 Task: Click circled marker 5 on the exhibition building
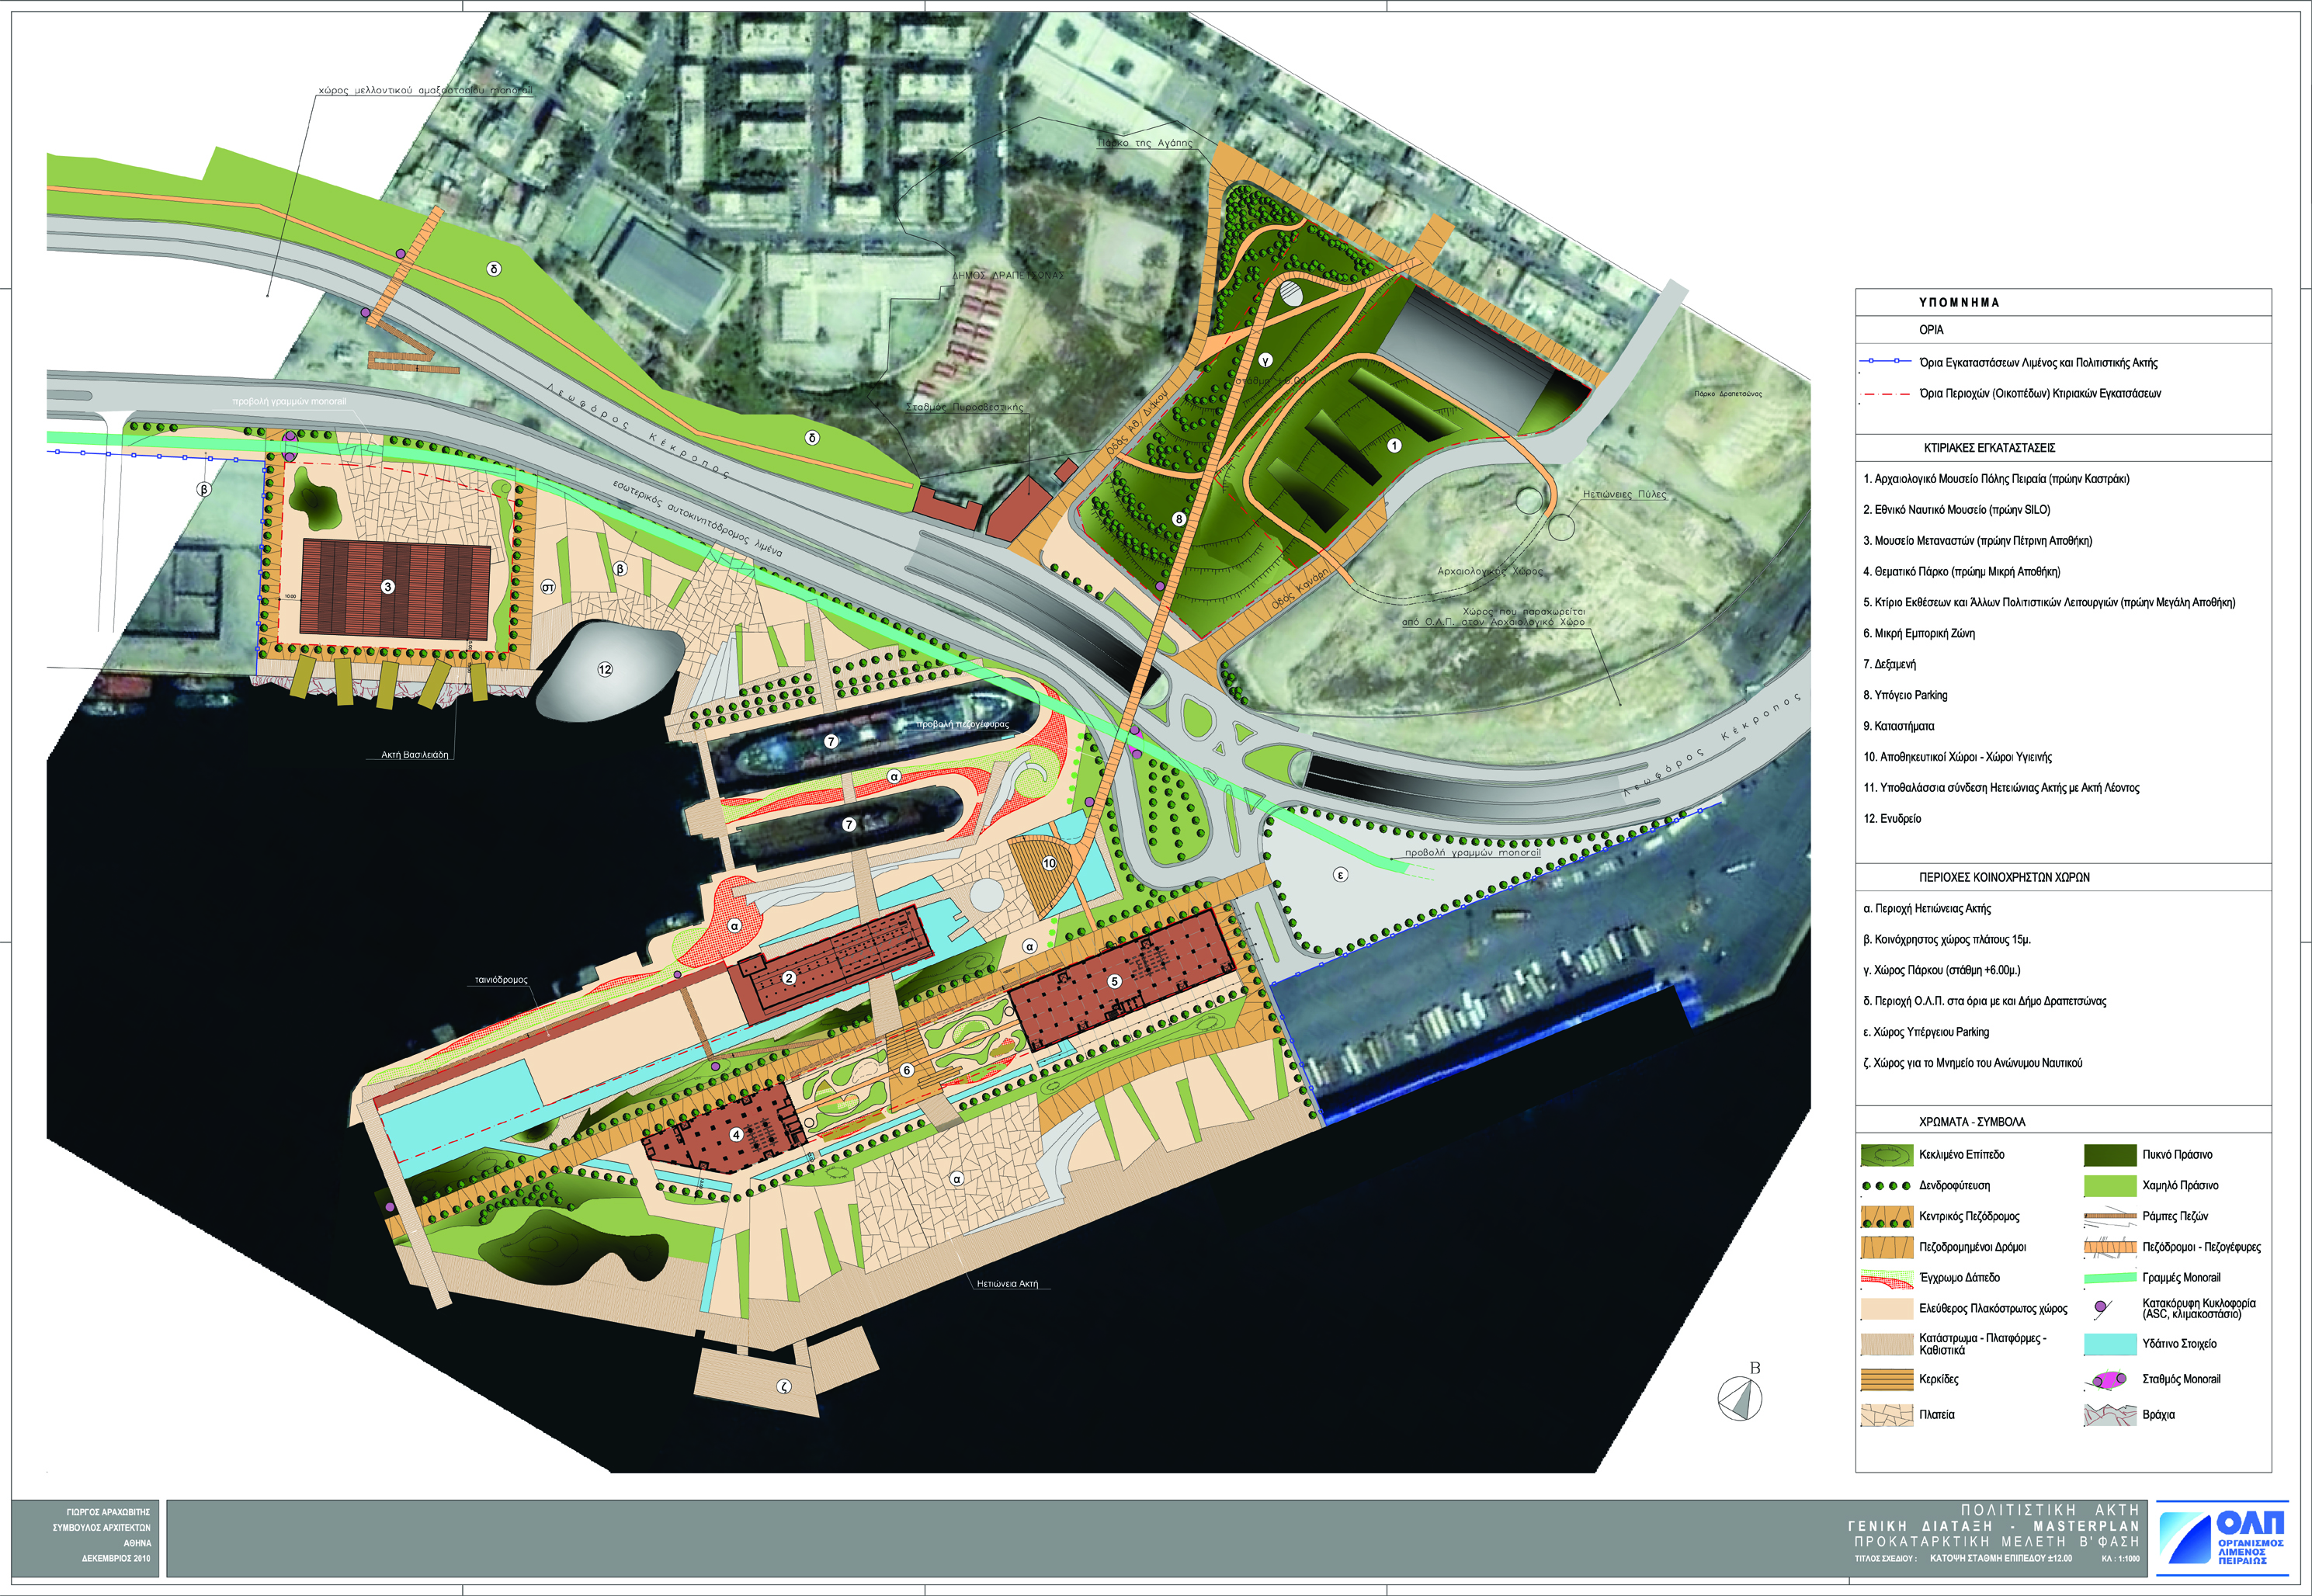coord(1114,981)
